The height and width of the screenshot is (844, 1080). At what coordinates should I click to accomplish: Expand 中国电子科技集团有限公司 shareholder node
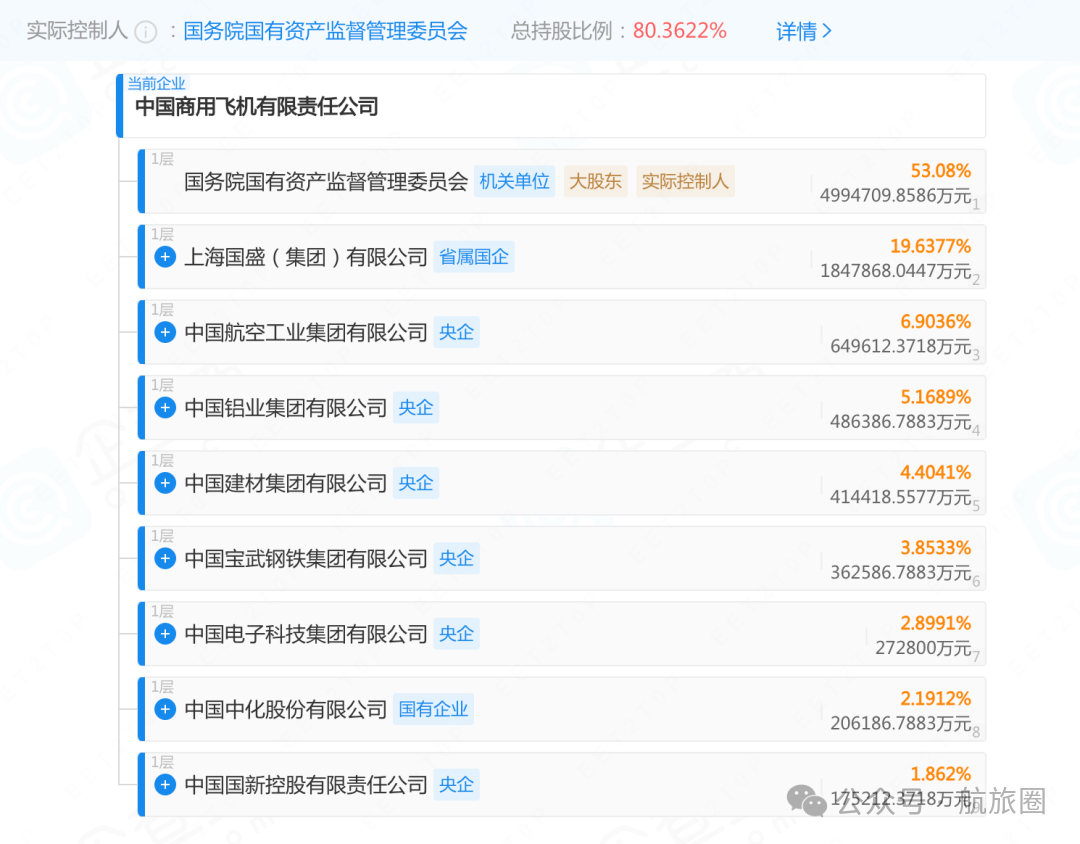tap(165, 633)
